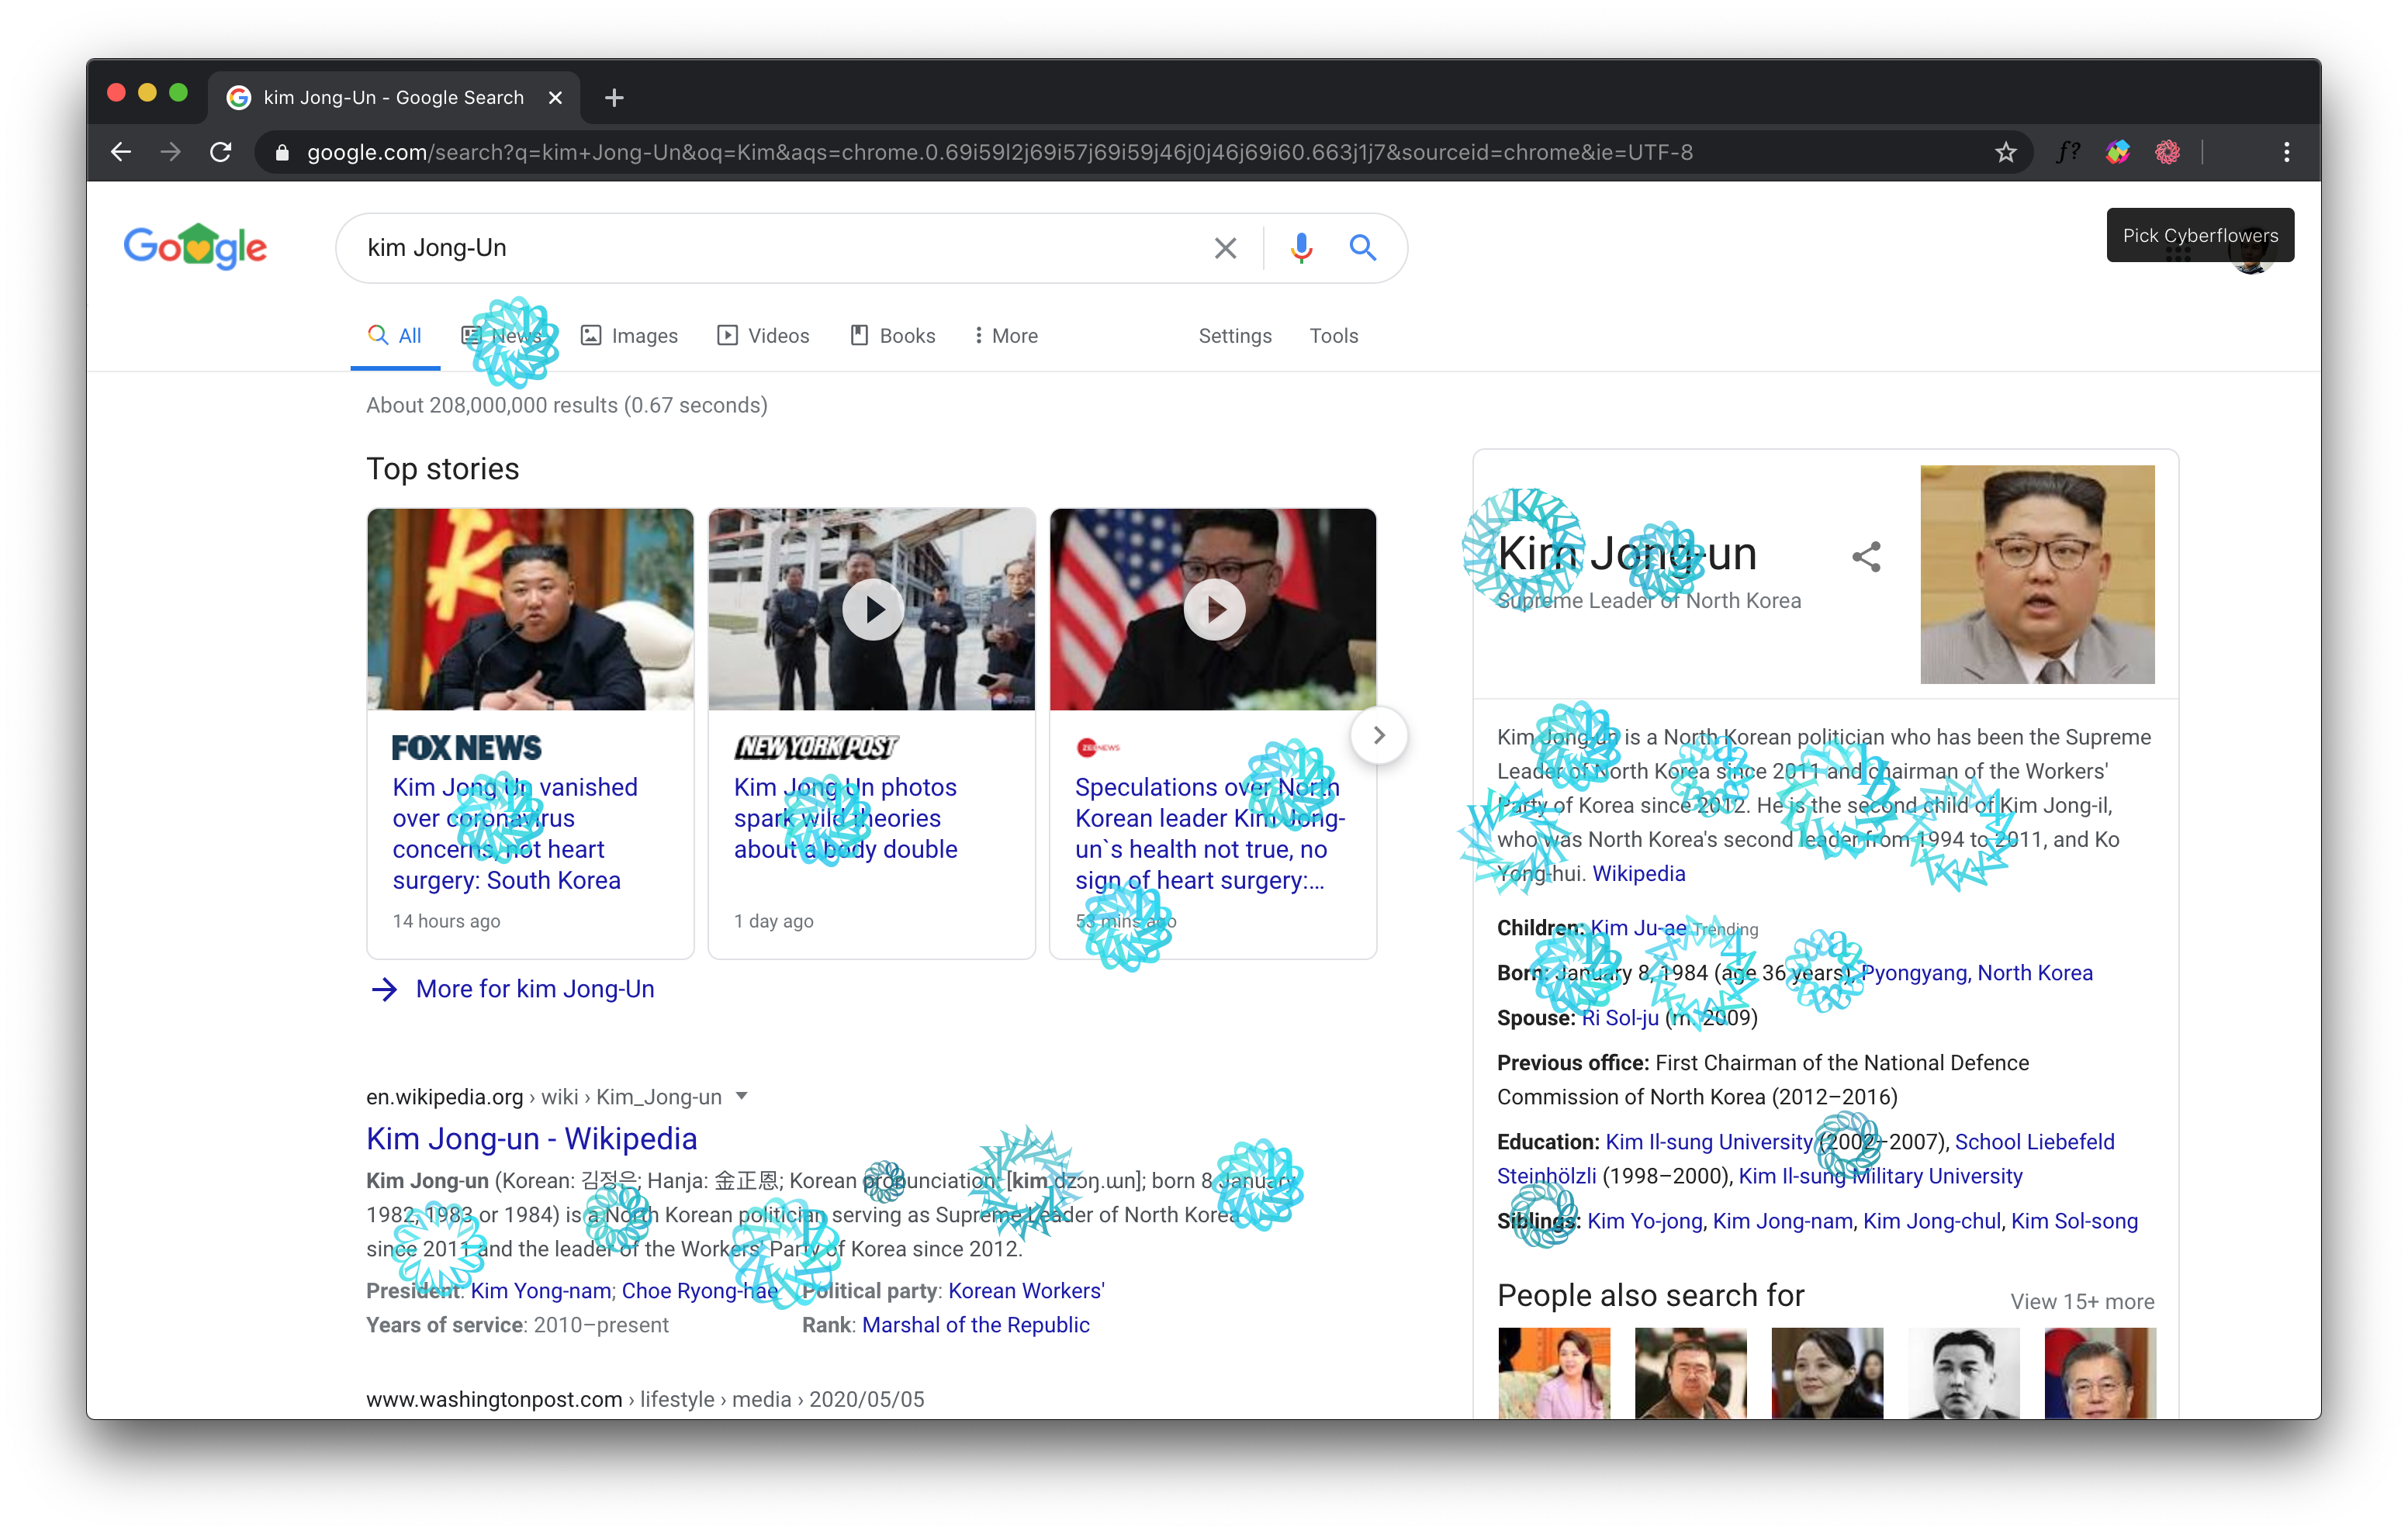Open search Settings

click(1235, 336)
